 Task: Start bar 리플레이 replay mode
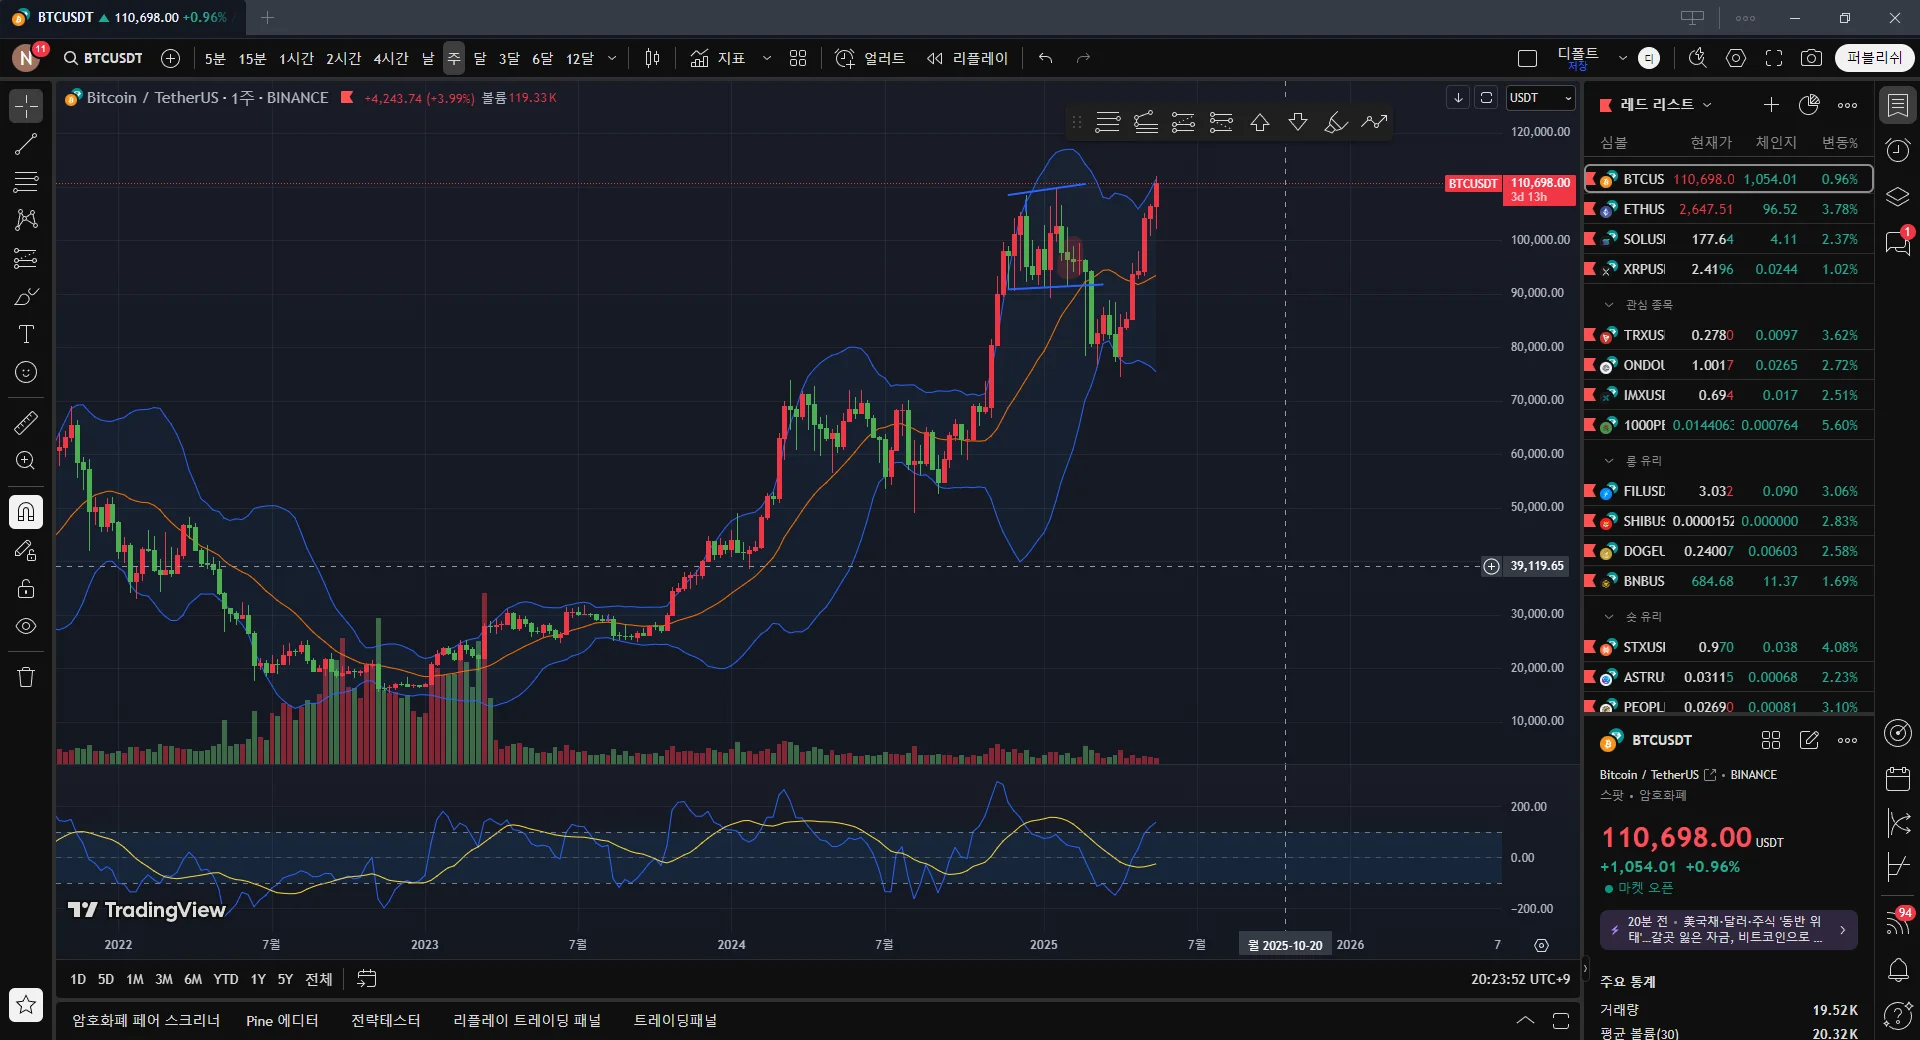(x=967, y=58)
